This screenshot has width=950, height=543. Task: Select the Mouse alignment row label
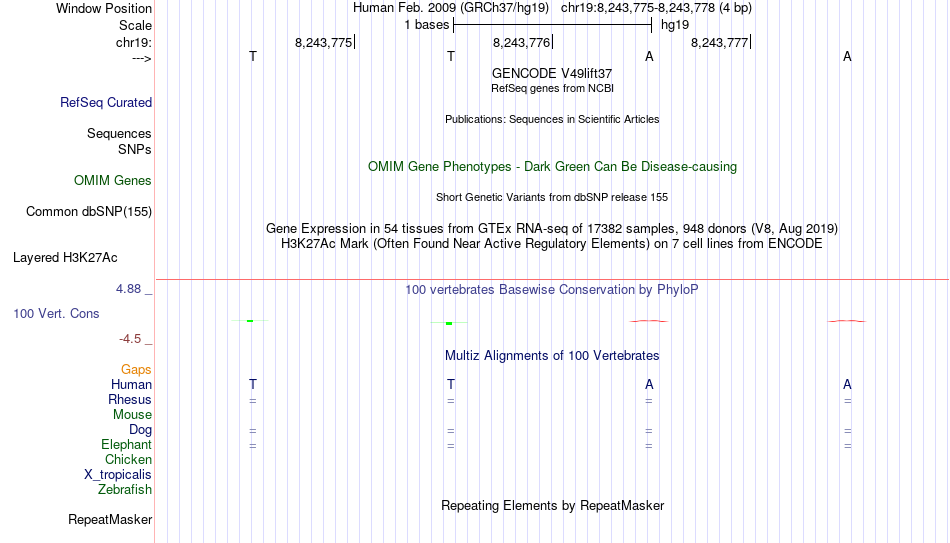tap(132, 415)
